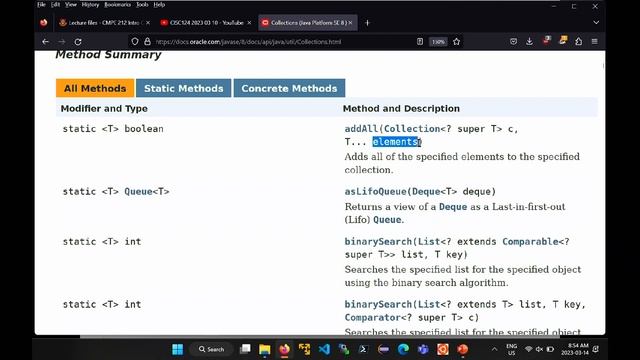Show site security padlock info
This screenshot has height=360, width=640.
tap(147, 42)
